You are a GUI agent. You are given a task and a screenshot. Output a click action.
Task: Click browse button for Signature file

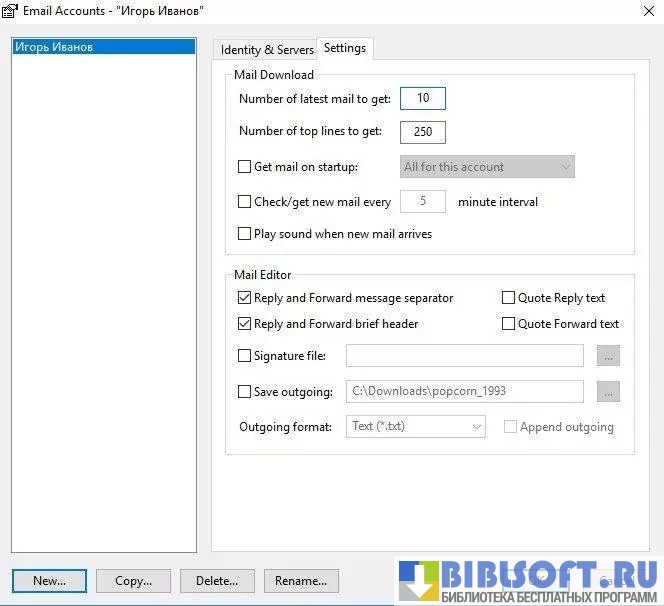coord(608,356)
